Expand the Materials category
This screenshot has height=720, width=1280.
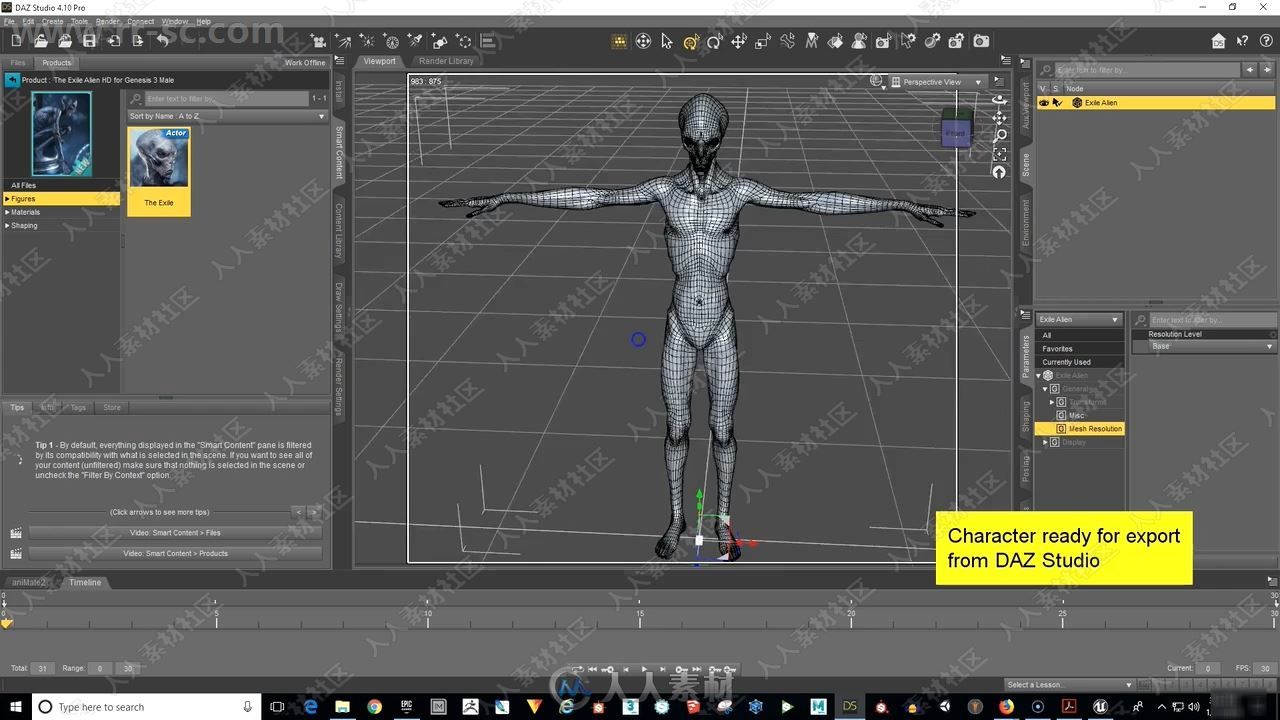click(8, 212)
